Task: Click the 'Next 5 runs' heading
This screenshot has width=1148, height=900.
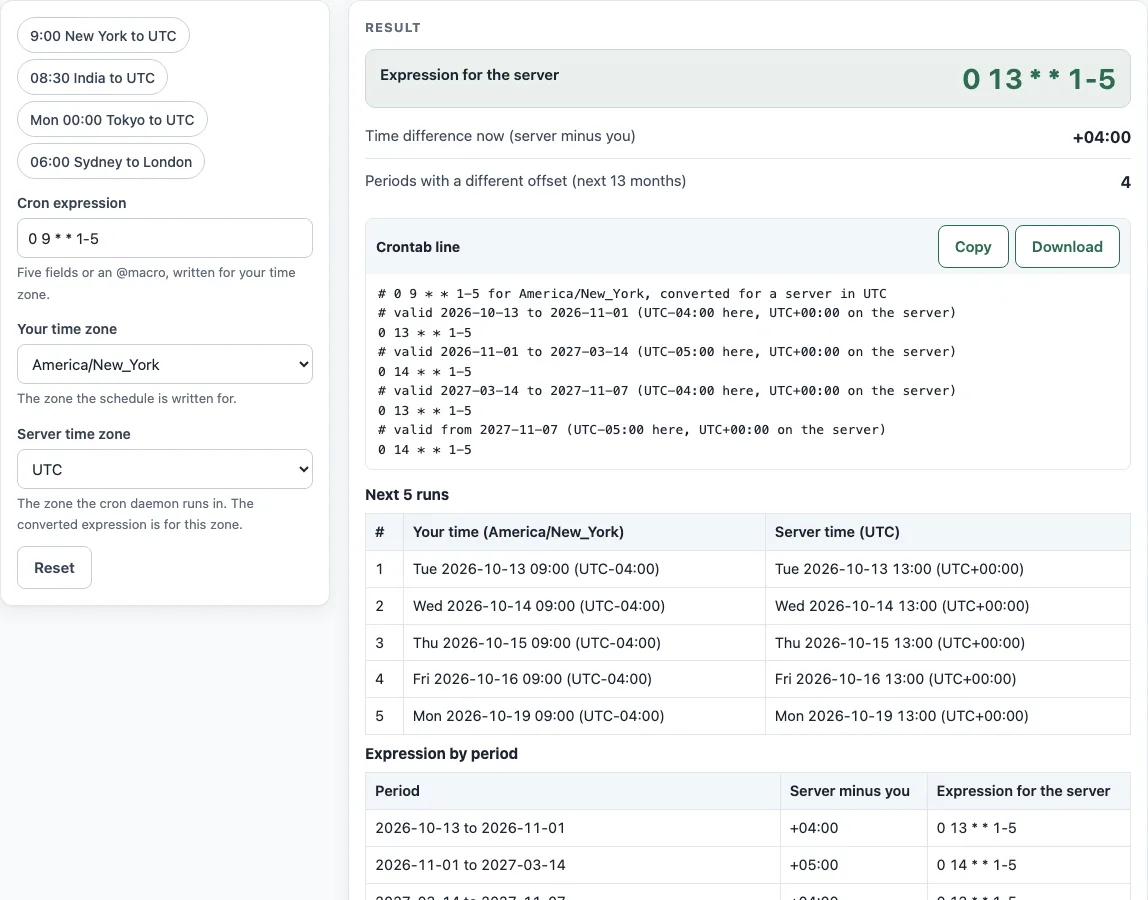Action: coord(407,494)
